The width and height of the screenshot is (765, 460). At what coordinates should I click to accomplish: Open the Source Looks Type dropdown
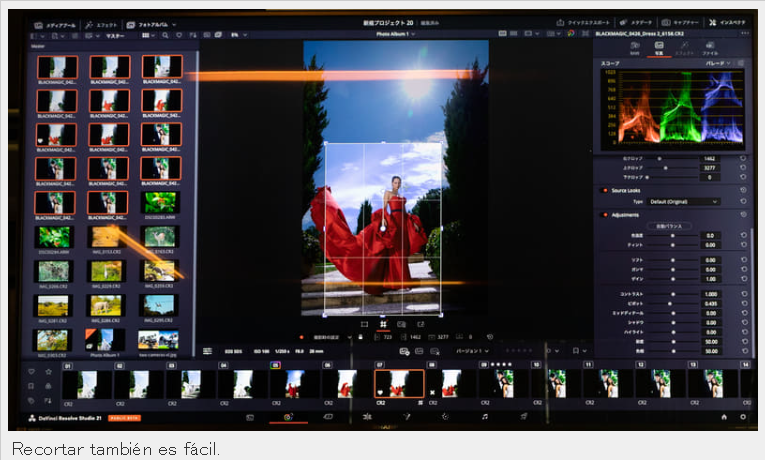[684, 201]
